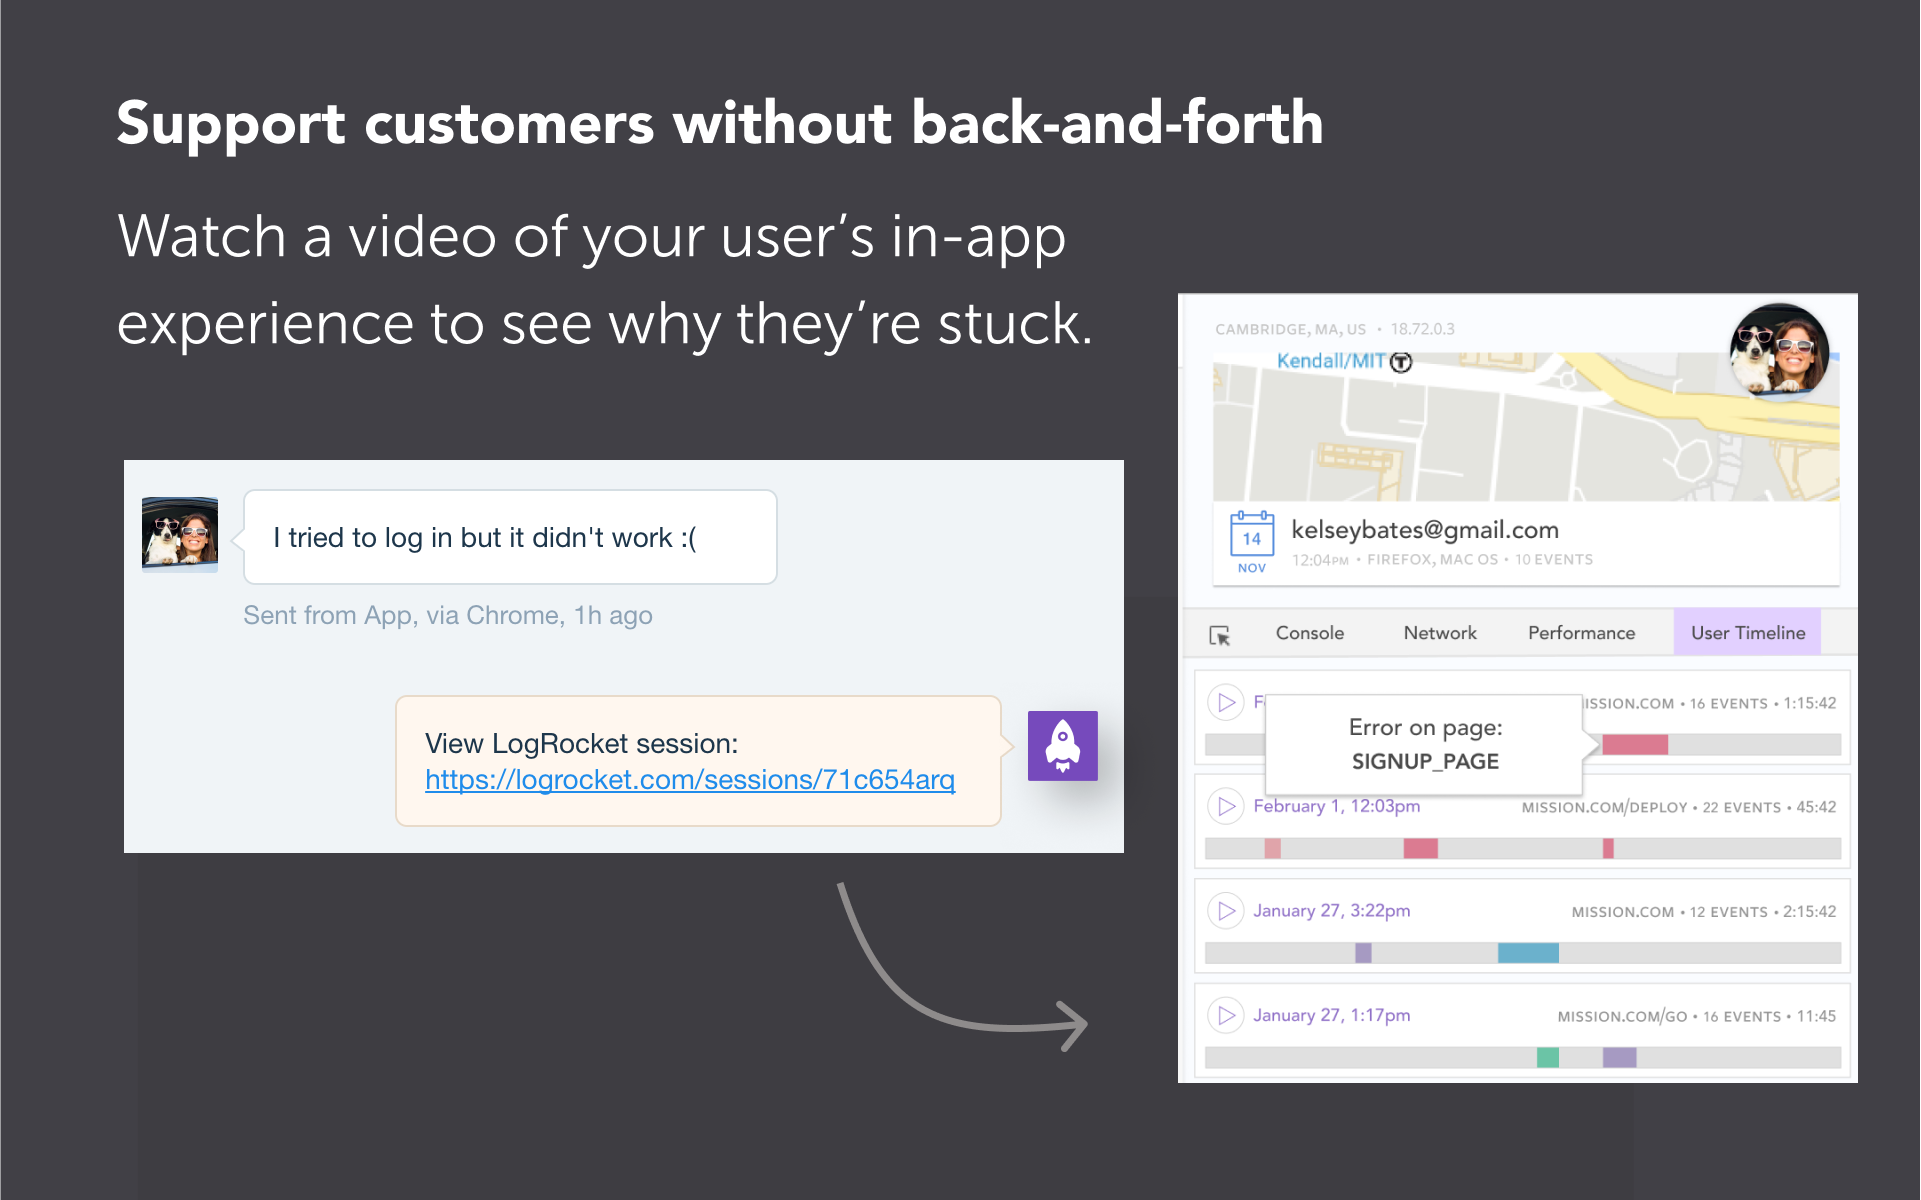Open the Console tab
1921x1200 pixels.
tap(1309, 633)
